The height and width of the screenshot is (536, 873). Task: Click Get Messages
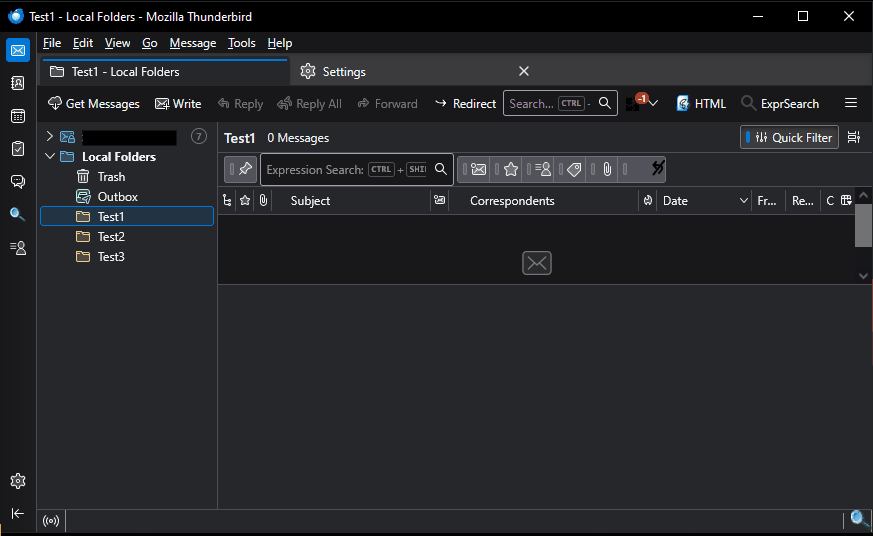(94, 104)
